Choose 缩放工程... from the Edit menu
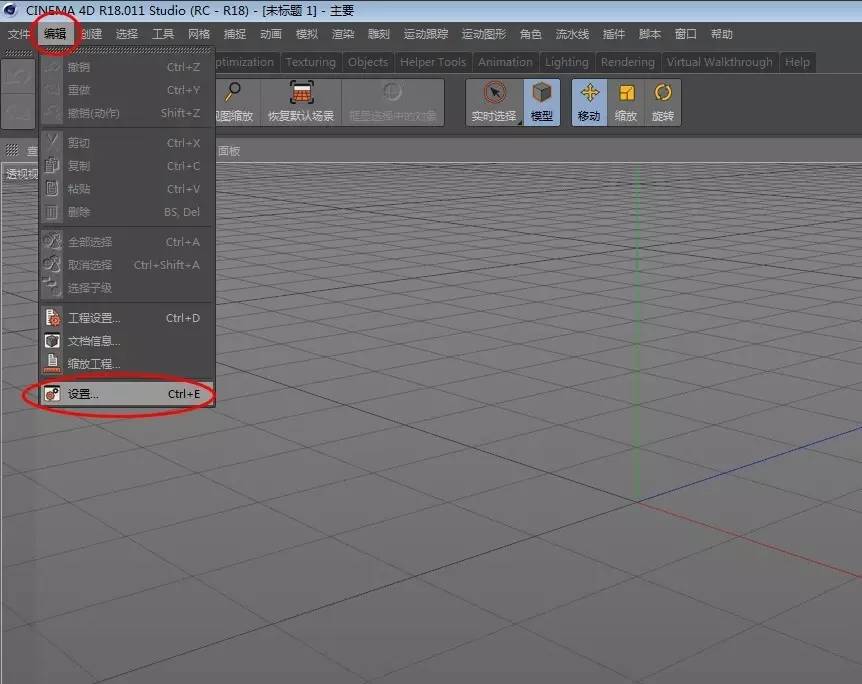862x684 pixels. point(127,363)
